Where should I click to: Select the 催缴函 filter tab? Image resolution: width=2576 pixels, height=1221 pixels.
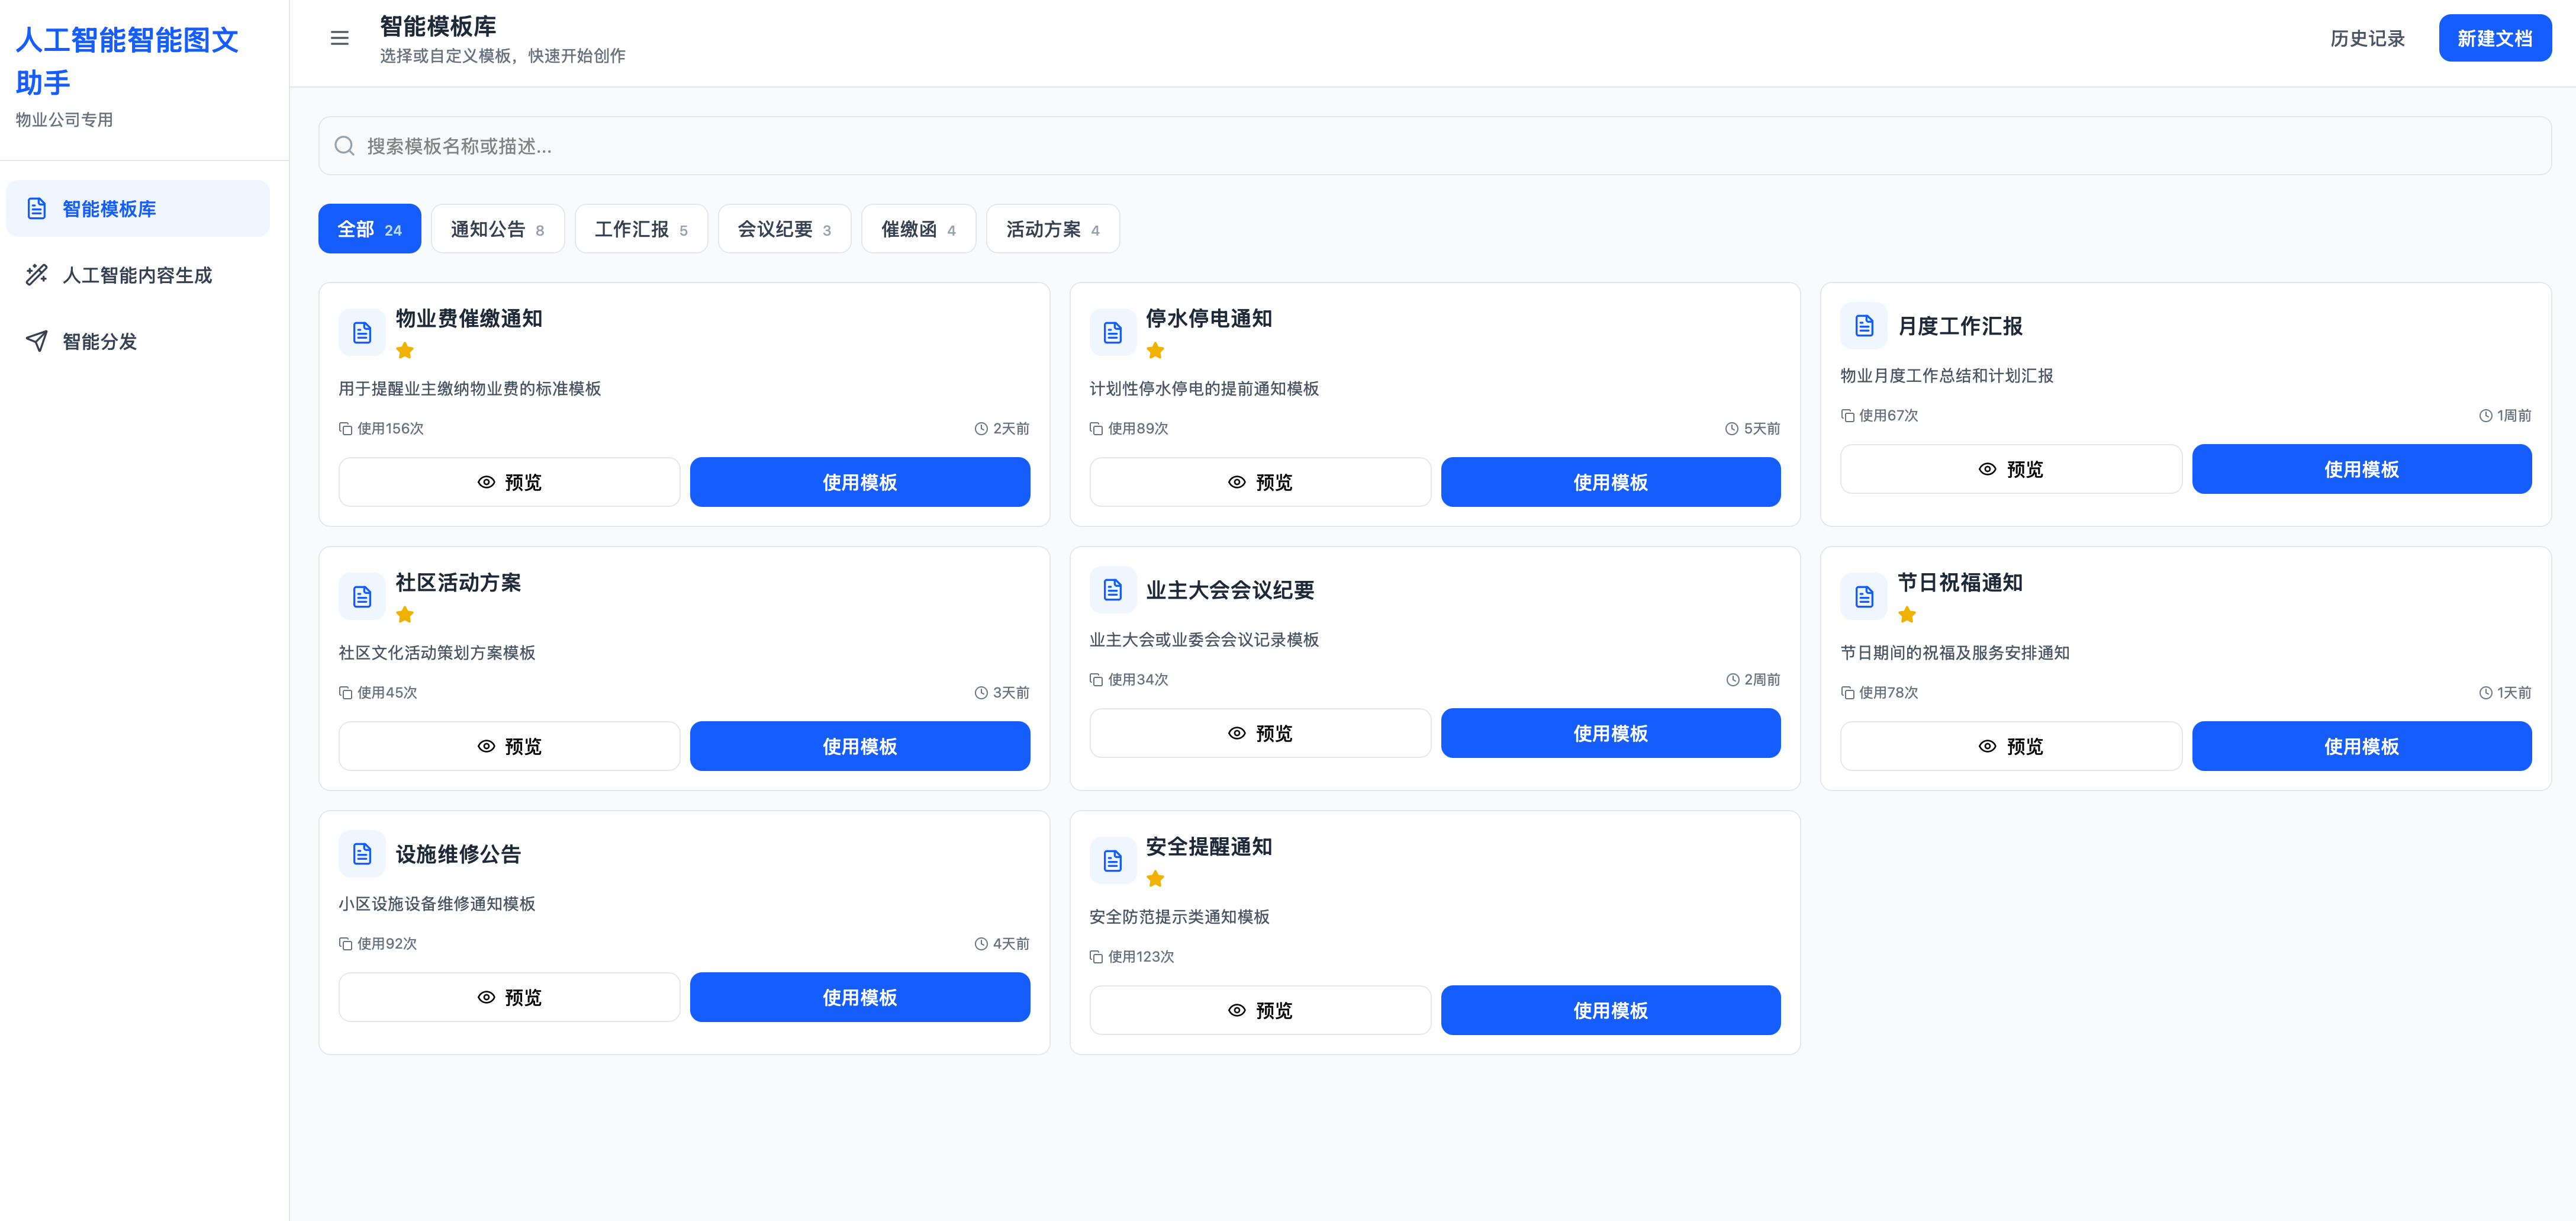[x=919, y=229]
